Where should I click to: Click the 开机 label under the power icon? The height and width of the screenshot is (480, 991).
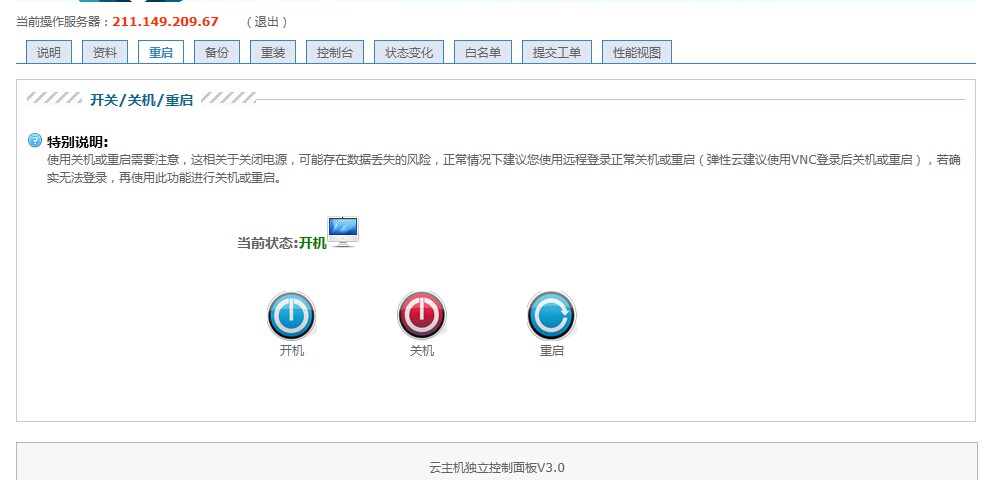click(x=291, y=350)
